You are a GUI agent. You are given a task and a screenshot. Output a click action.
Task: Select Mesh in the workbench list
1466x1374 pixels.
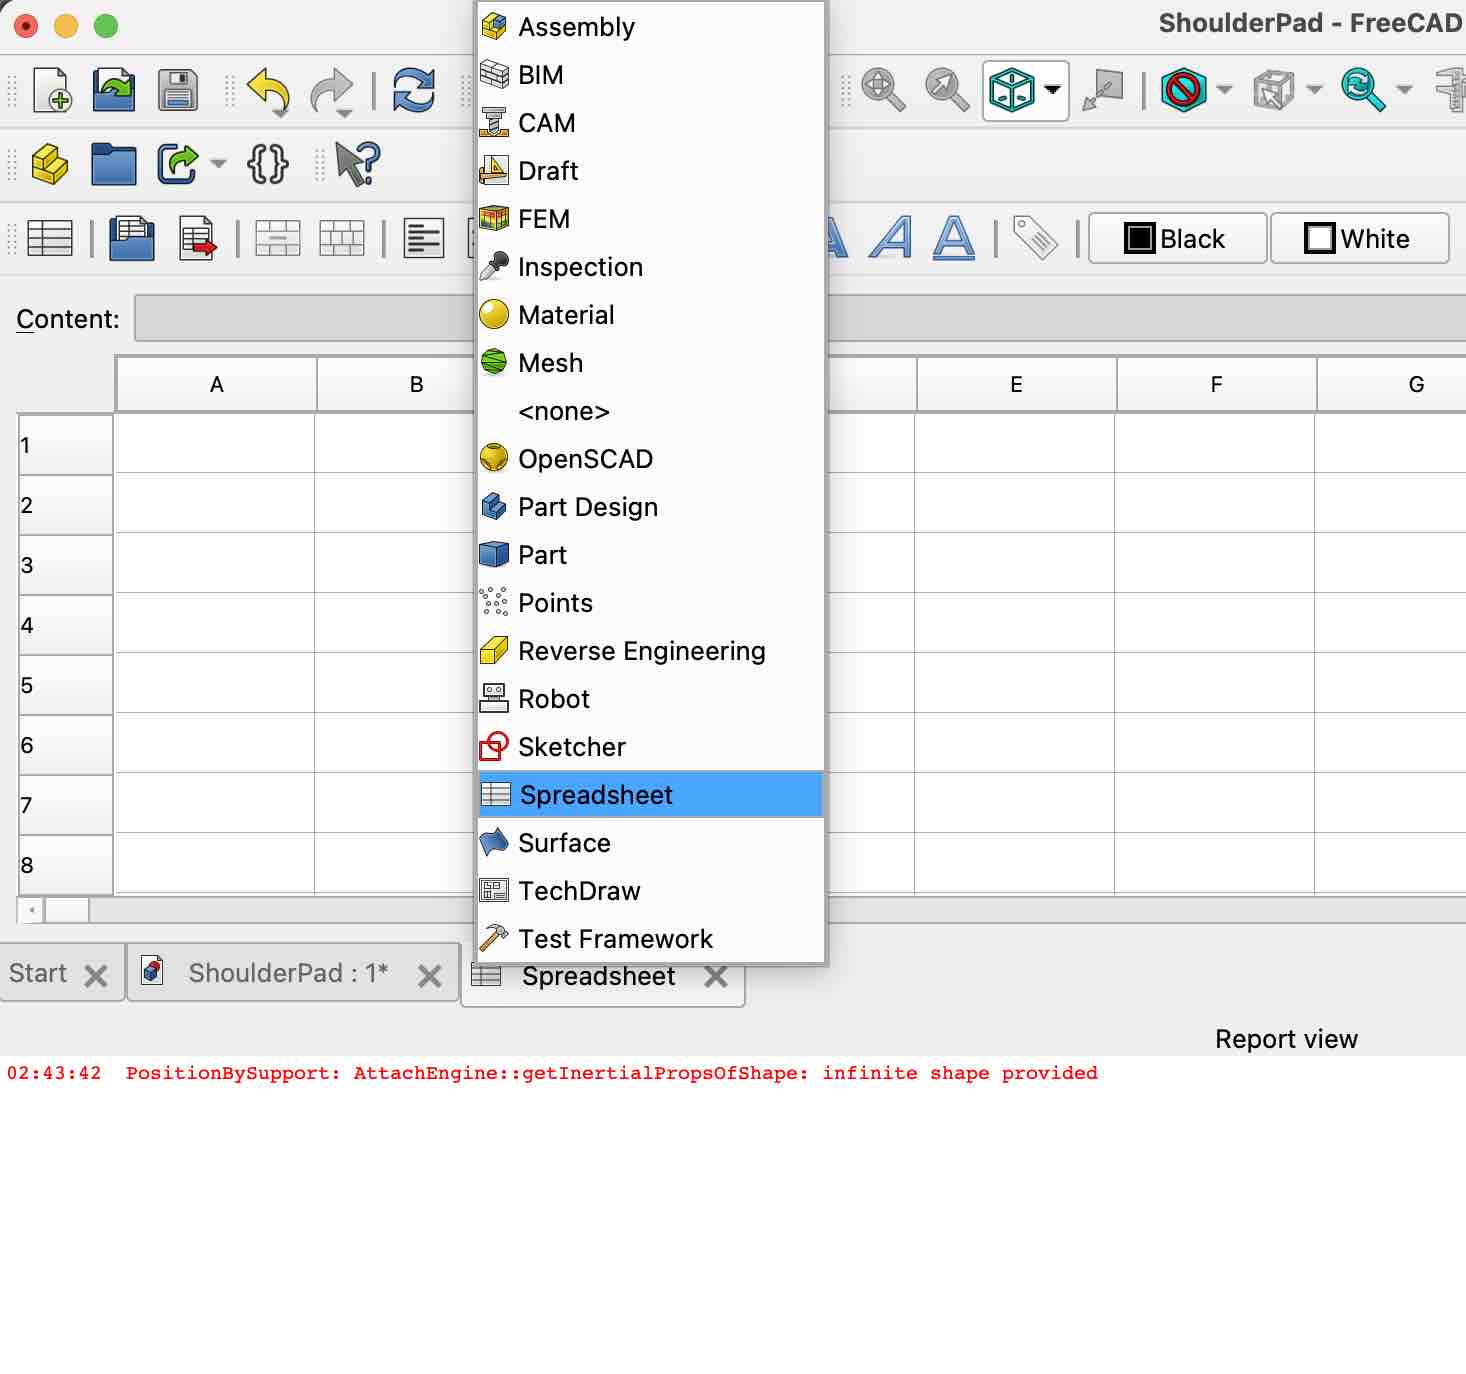point(651,363)
